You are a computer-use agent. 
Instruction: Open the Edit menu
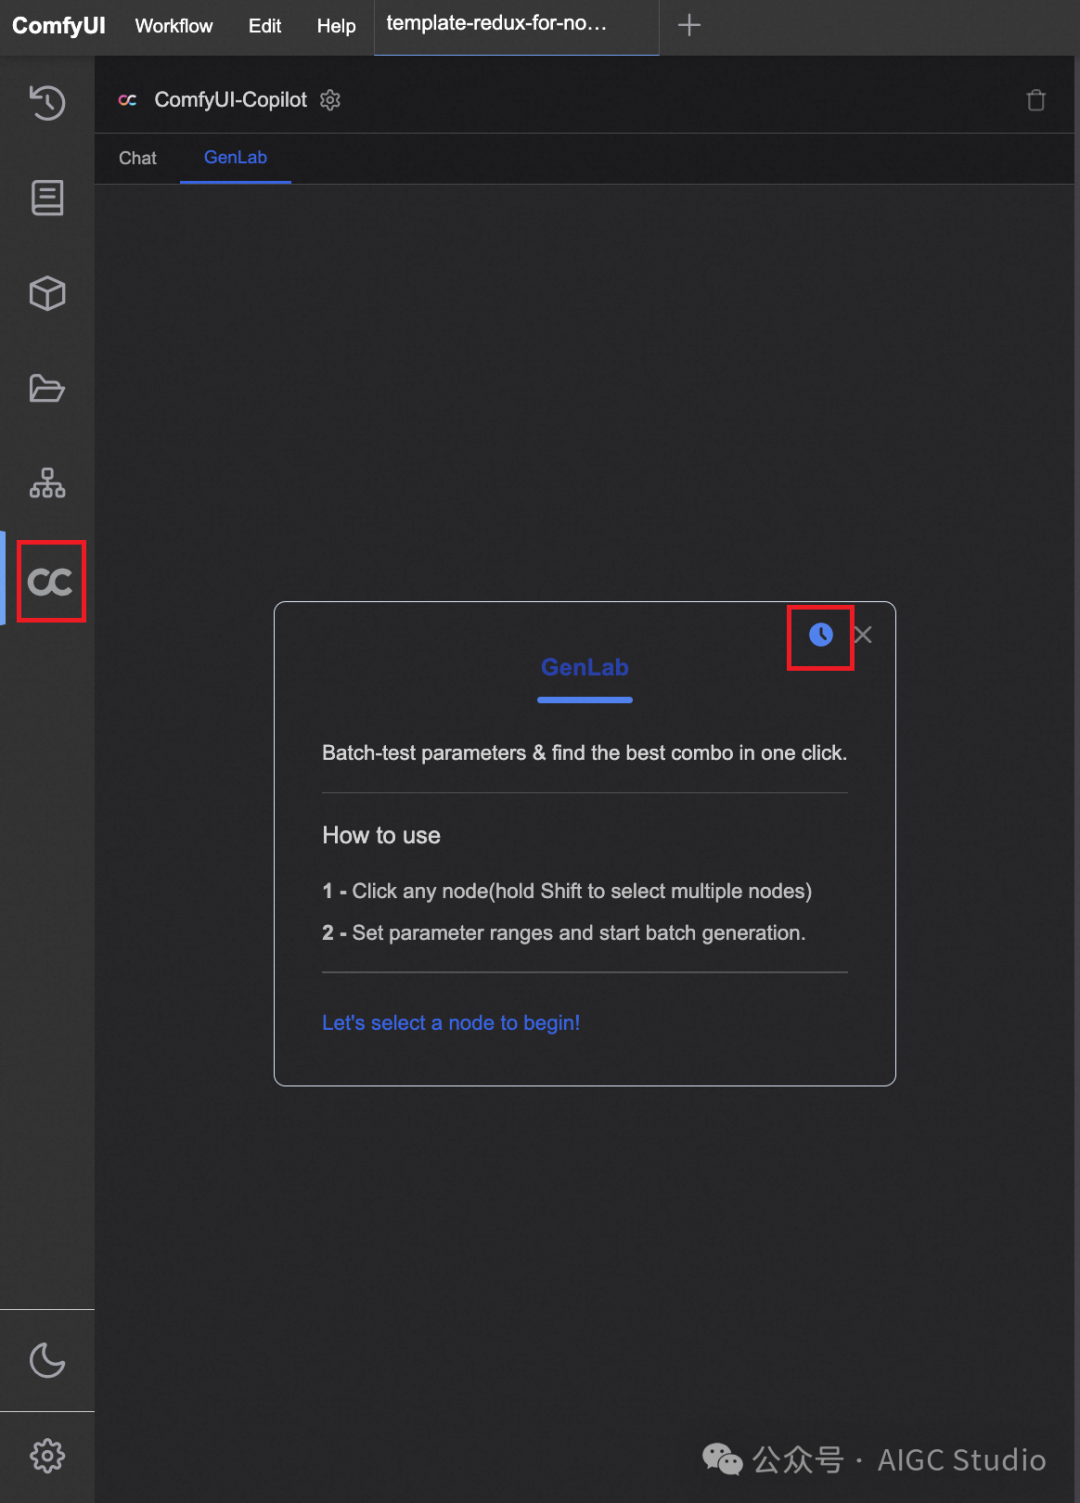click(265, 26)
